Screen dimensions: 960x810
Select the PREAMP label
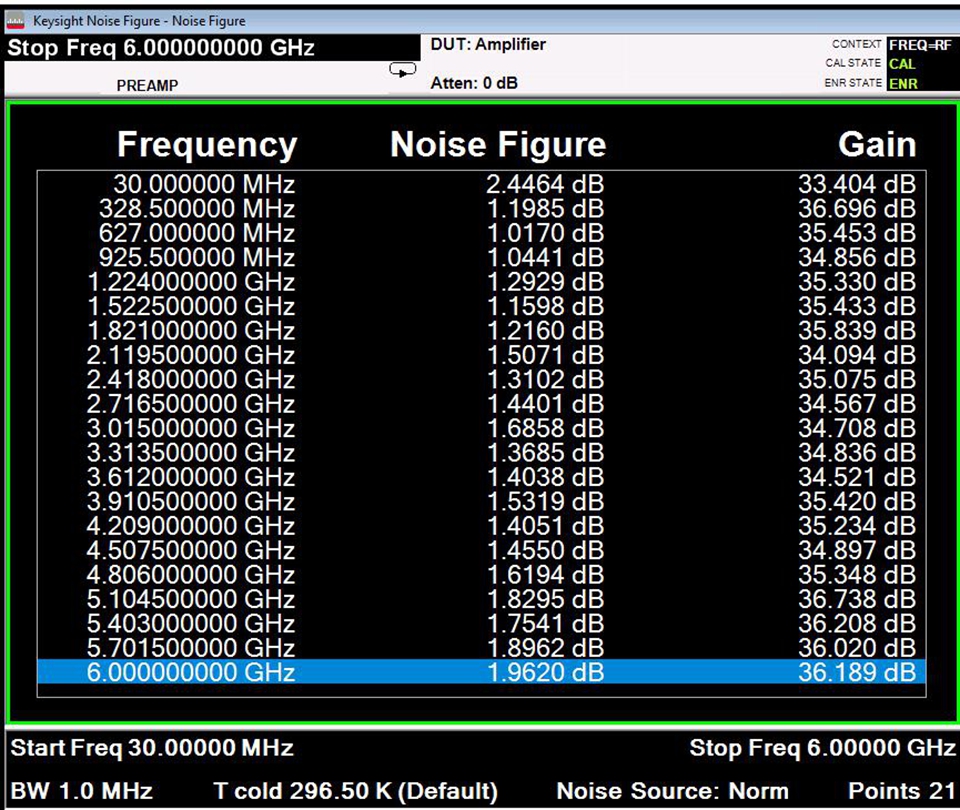pos(147,85)
